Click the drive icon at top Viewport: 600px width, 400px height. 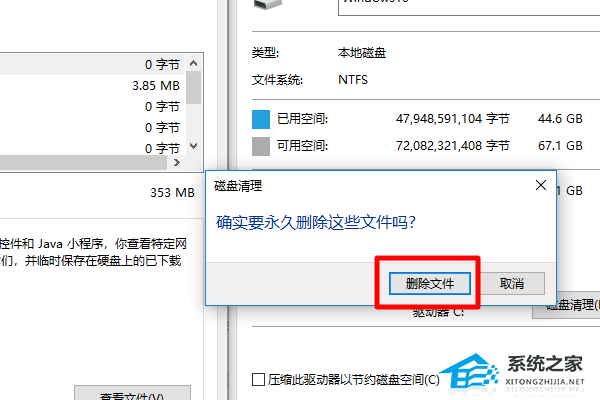click(268, 5)
